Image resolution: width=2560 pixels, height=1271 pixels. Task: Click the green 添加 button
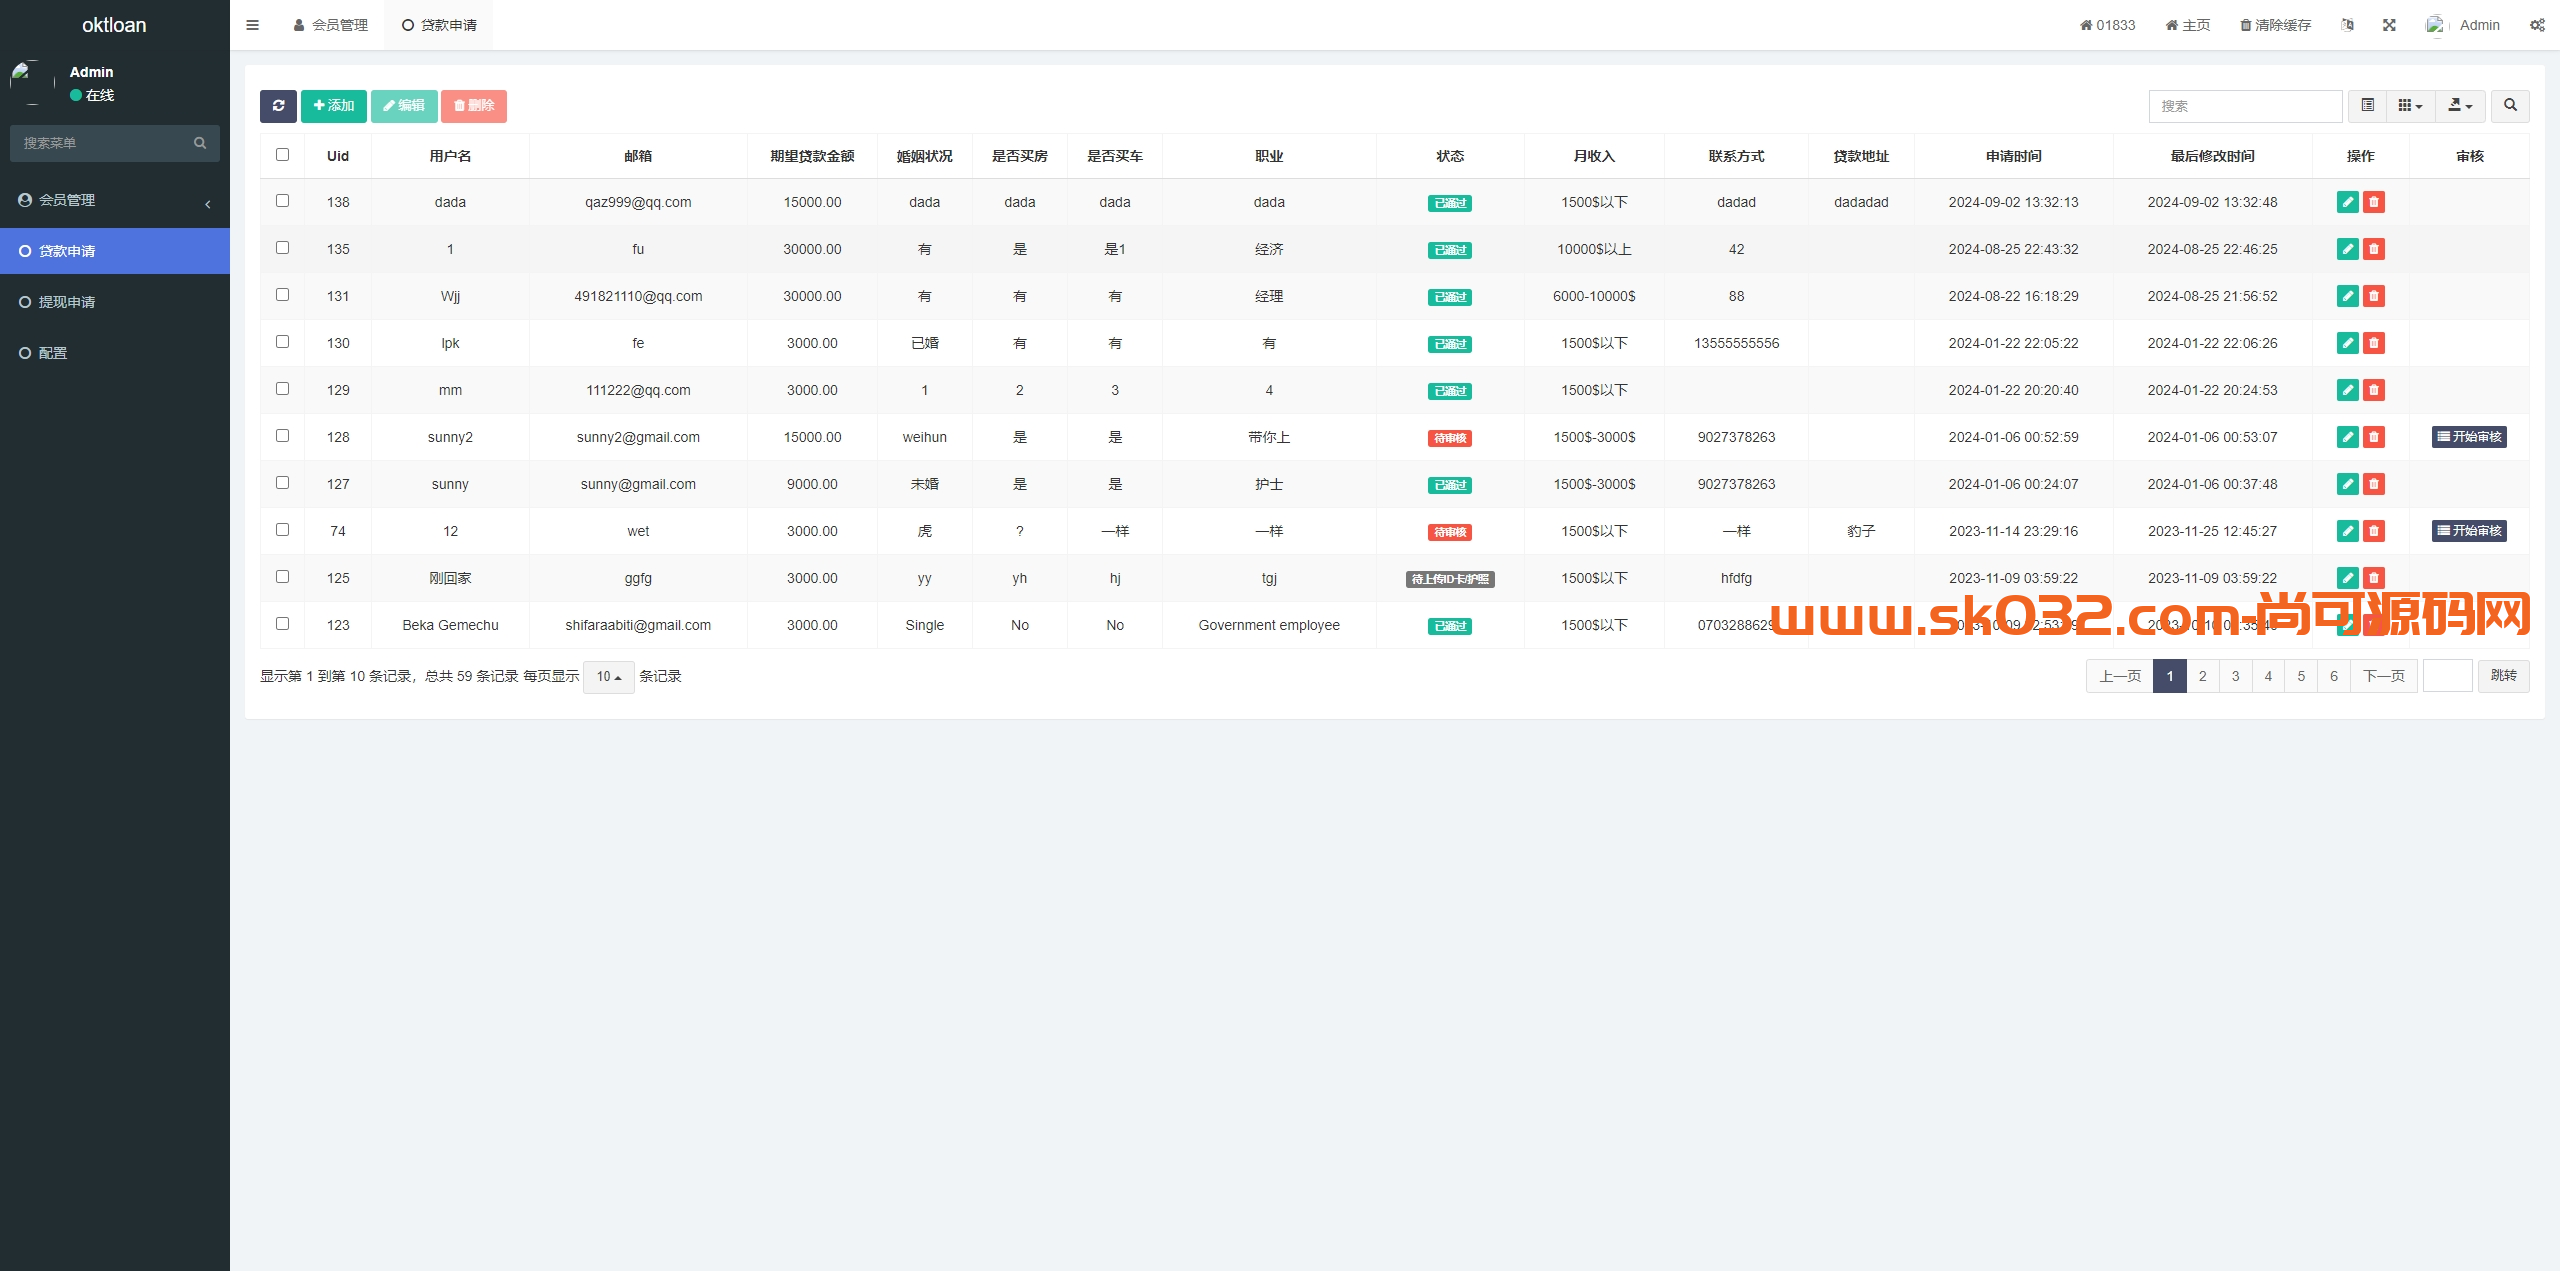[x=334, y=106]
